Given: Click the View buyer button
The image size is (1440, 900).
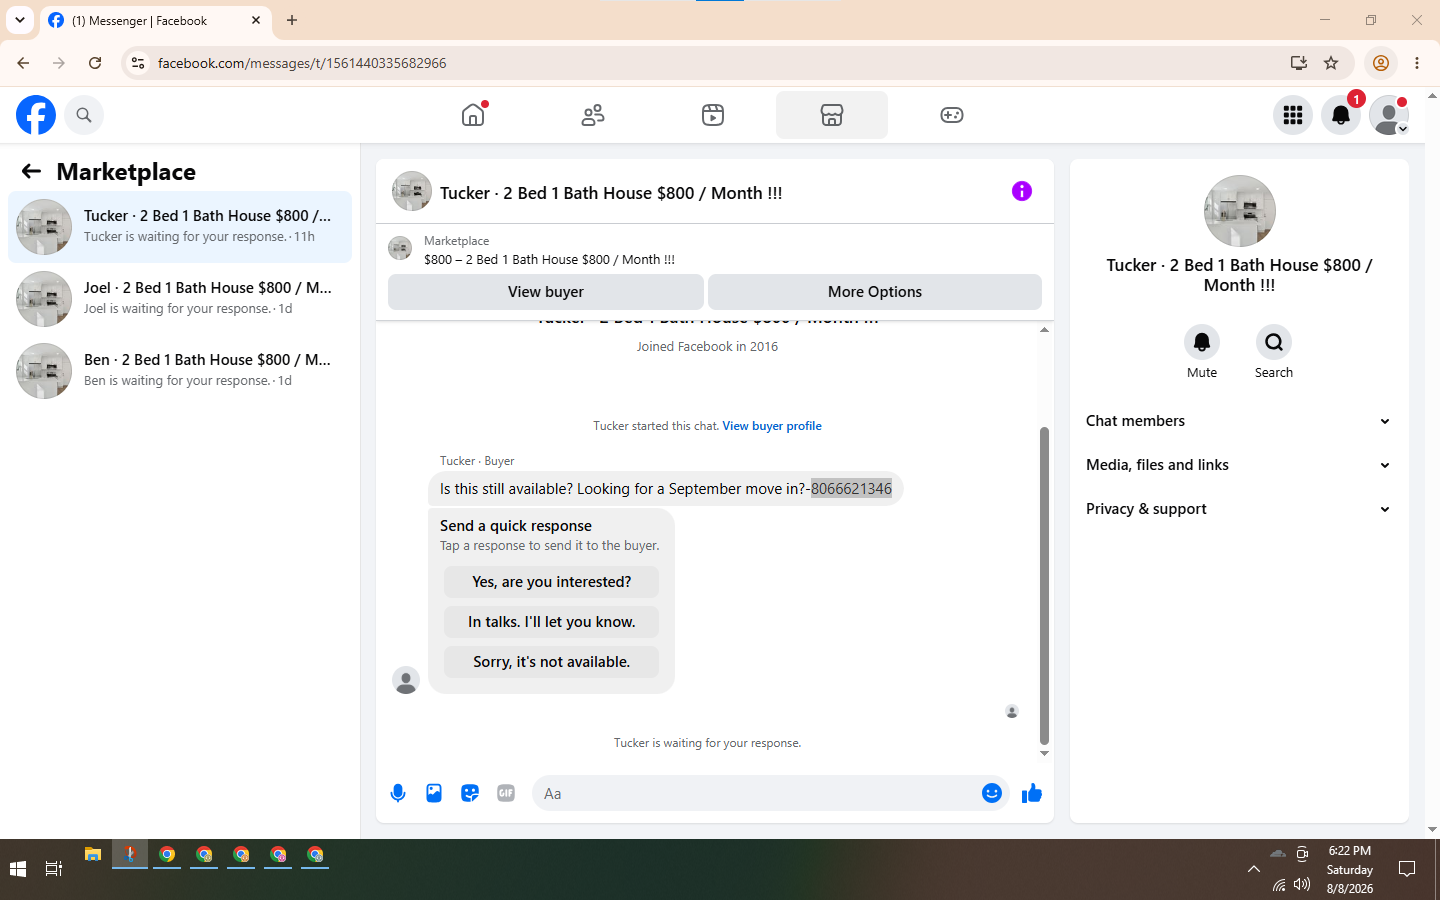Looking at the screenshot, I should pos(546,292).
